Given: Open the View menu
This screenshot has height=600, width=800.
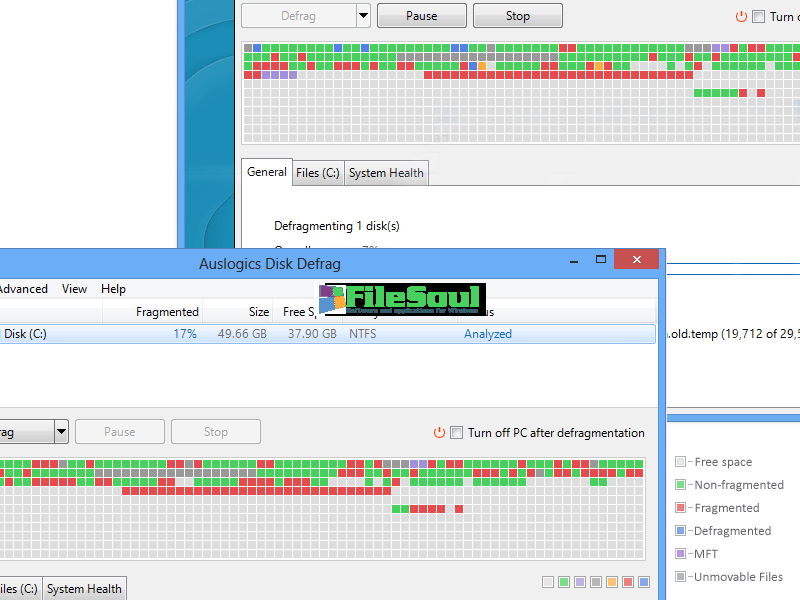Looking at the screenshot, I should (x=74, y=289).
